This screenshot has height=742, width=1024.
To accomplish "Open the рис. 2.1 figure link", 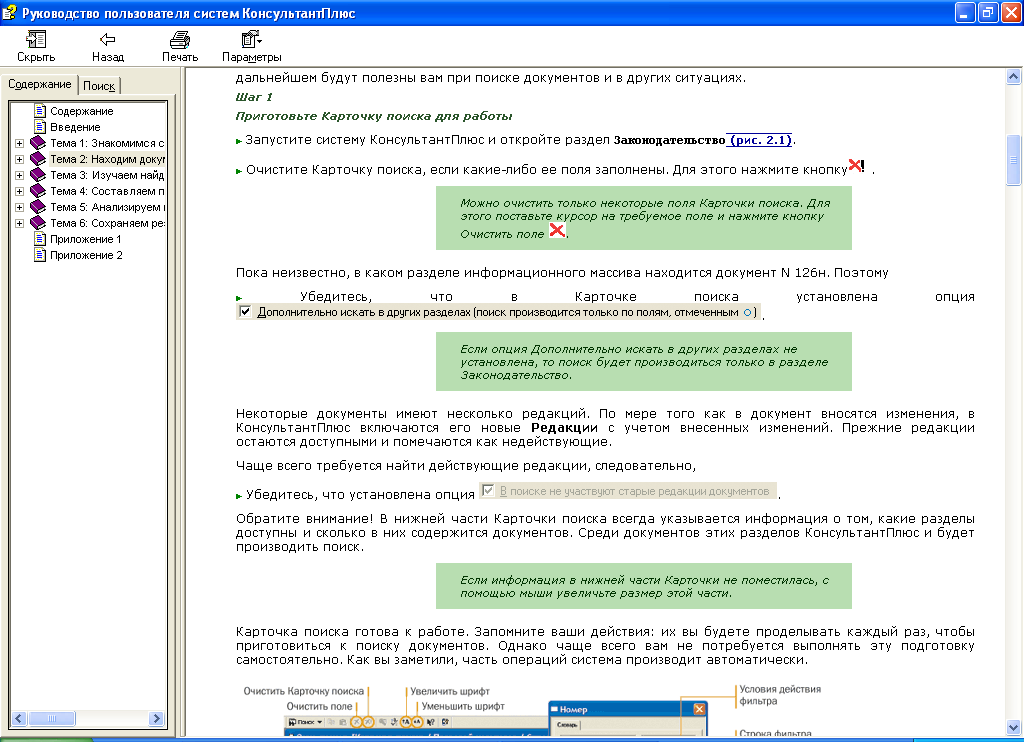I will [x=760, y=140].
